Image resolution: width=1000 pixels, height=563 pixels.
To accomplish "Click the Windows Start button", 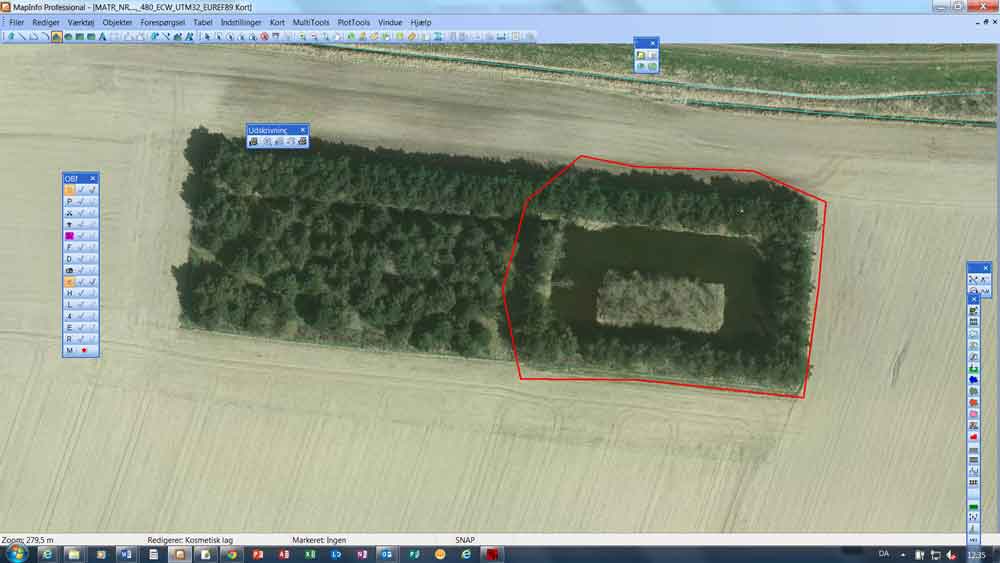I will [16, 553].
